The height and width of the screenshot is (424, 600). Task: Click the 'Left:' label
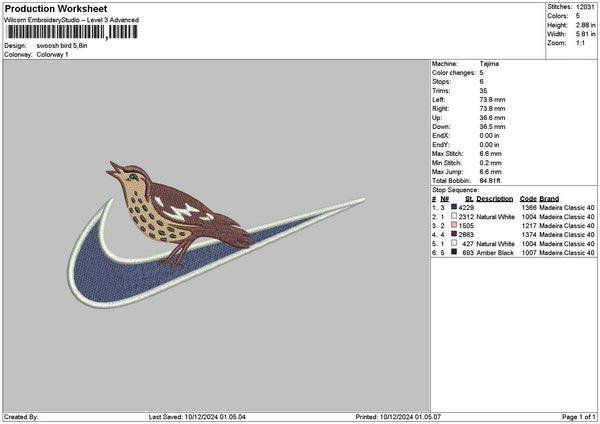(x=438, y=100)
